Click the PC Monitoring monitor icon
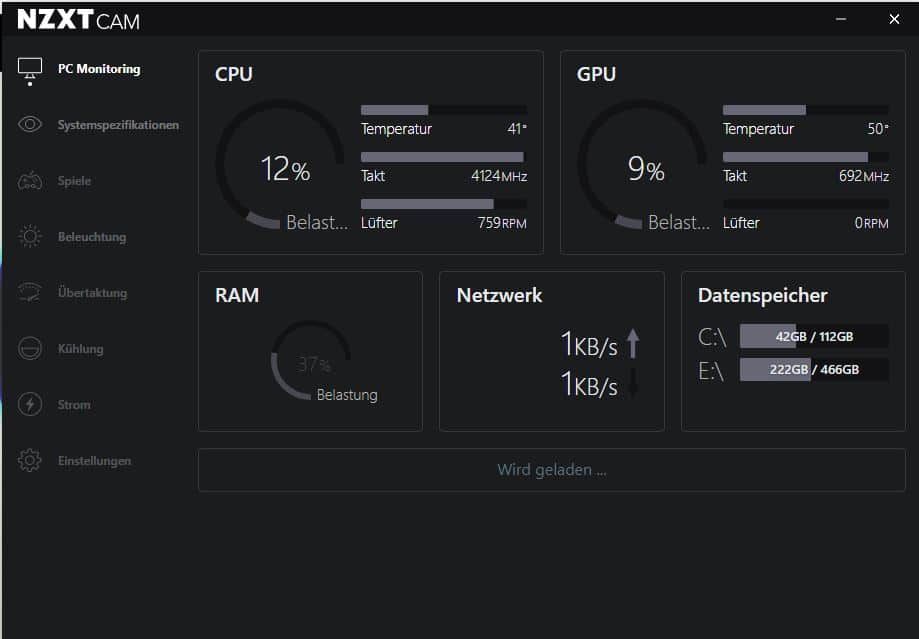Viewport: 919px width, 639px height. pyautogui.click(x=30, y=69)
